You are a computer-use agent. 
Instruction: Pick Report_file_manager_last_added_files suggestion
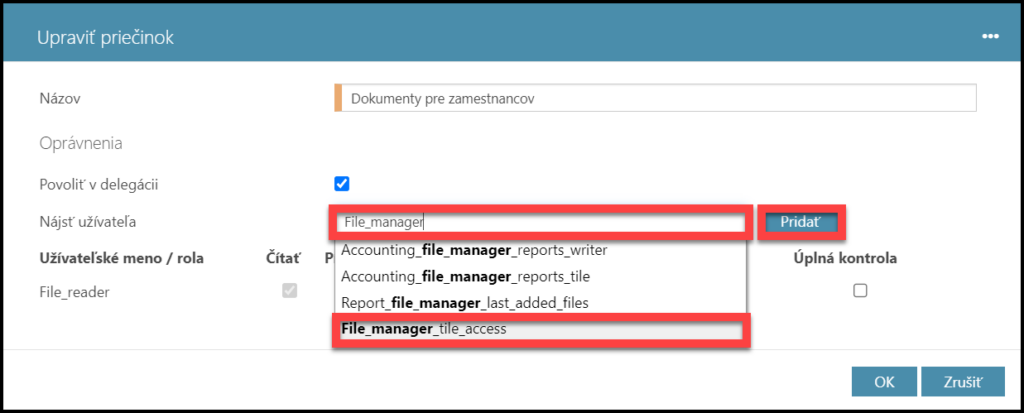(x=465, y=302)
